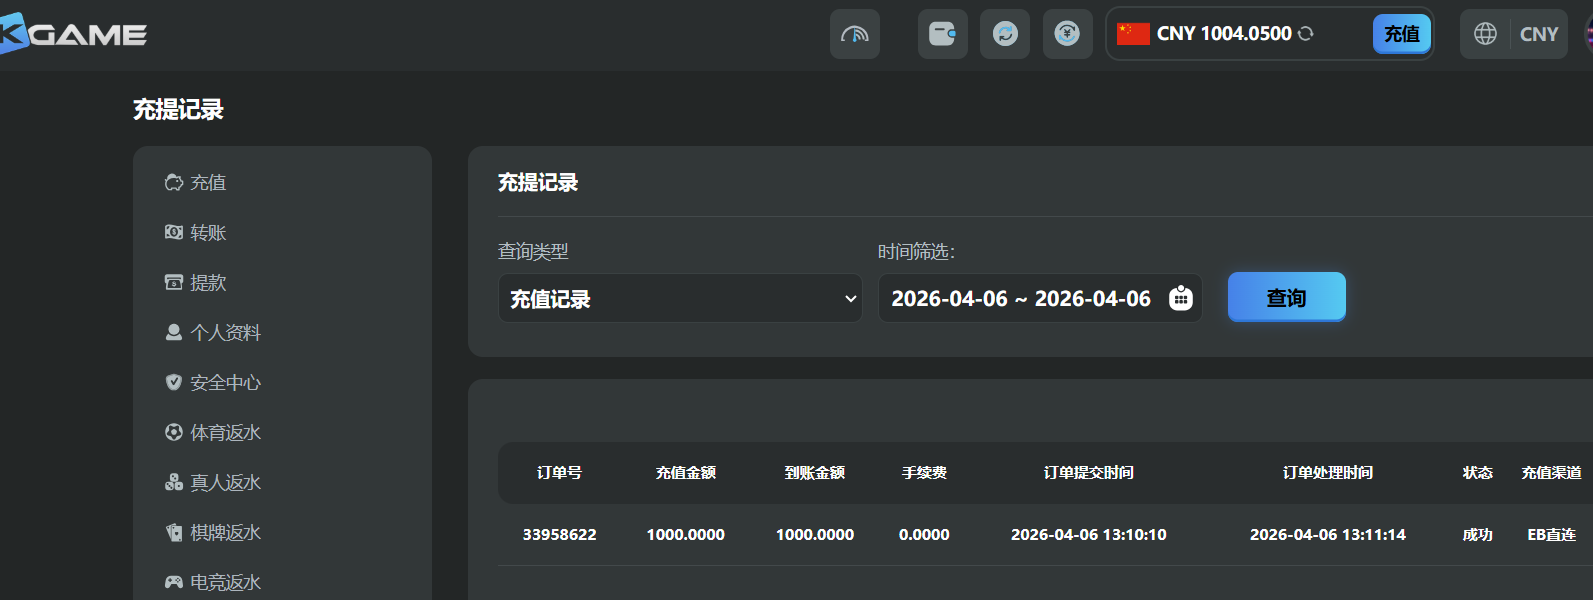Screen dimensions: 1593x600
Task: Click the yen currency exchange icon
Action: (x=1067, y=34)
